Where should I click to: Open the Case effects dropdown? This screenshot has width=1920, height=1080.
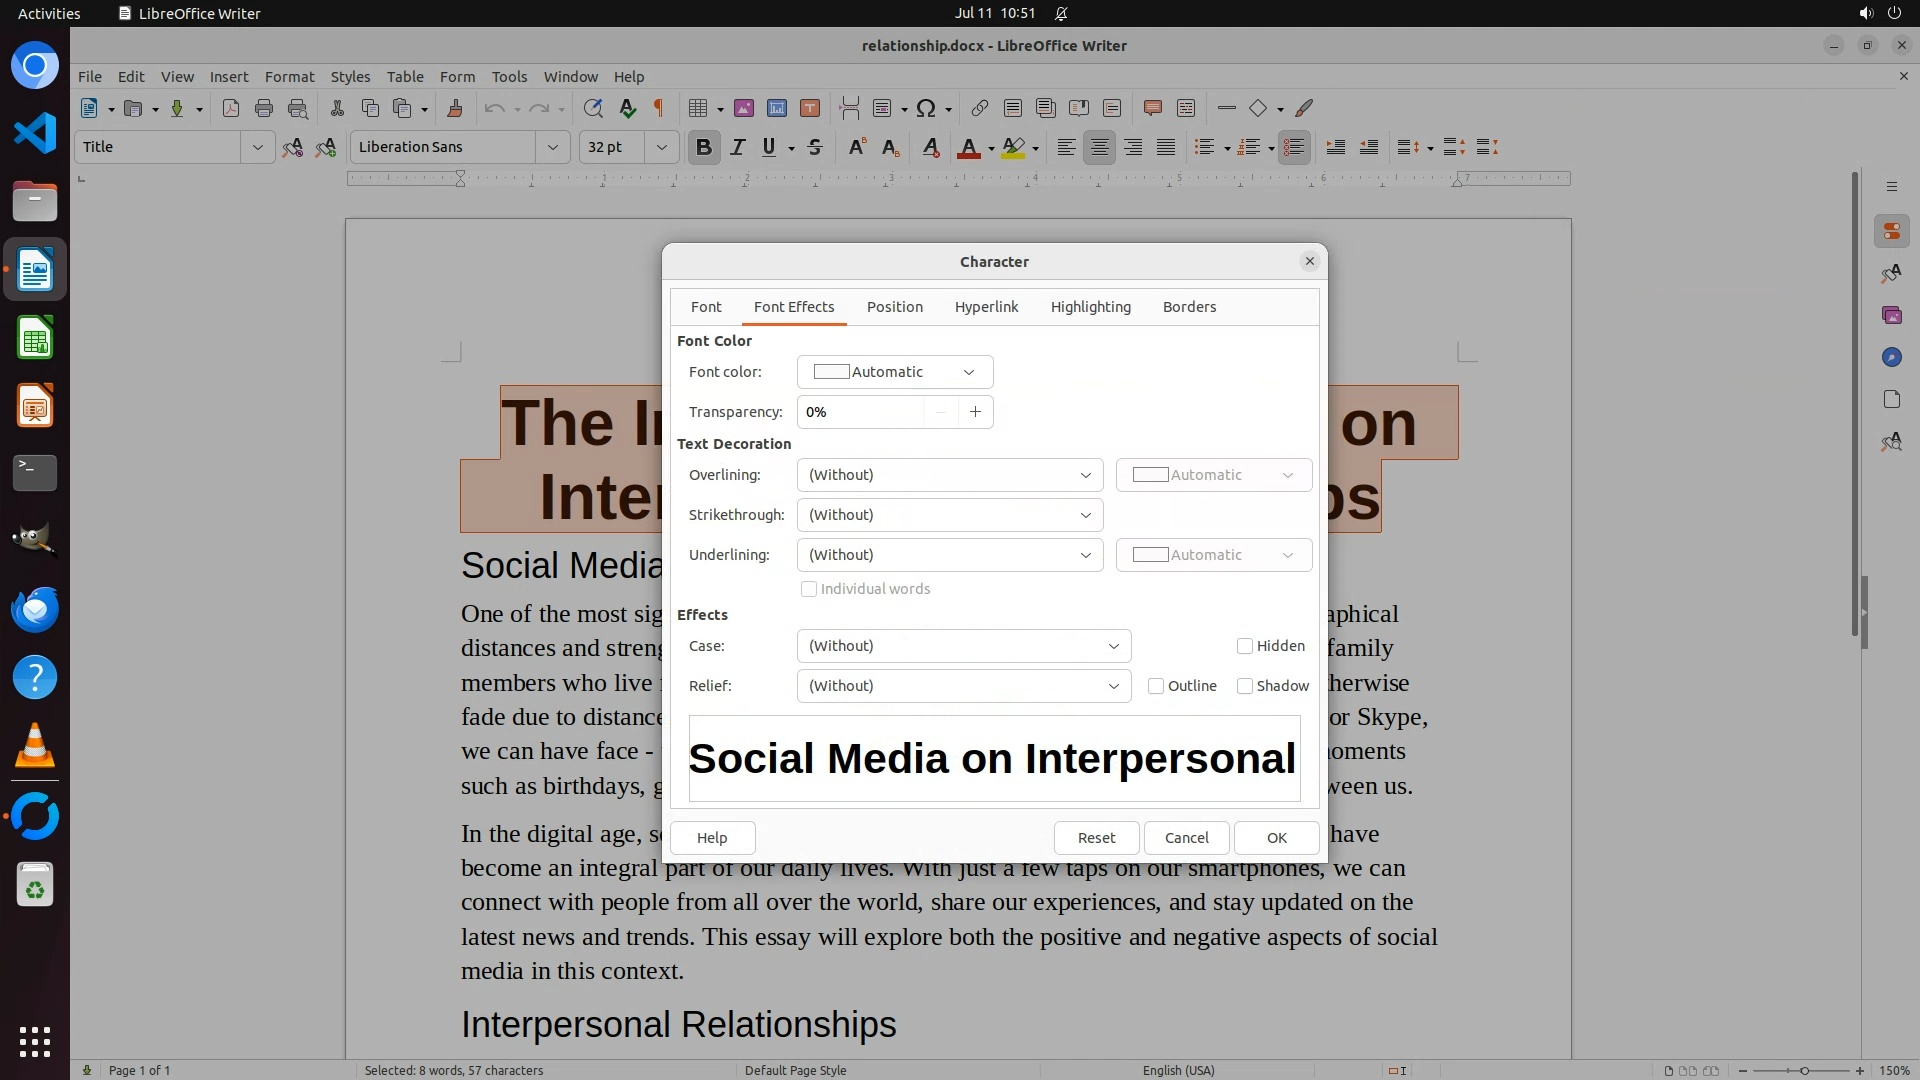(x=963, y=646)
